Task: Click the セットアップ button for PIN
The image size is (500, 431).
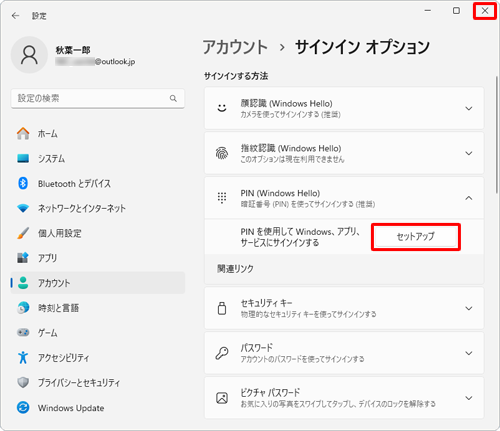Action: click(416, 237)
